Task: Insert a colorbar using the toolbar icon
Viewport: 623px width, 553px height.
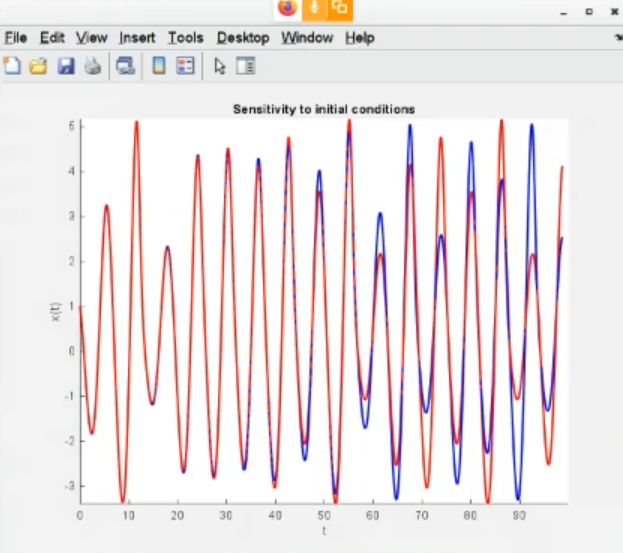Action: click(x=159, y=67)
